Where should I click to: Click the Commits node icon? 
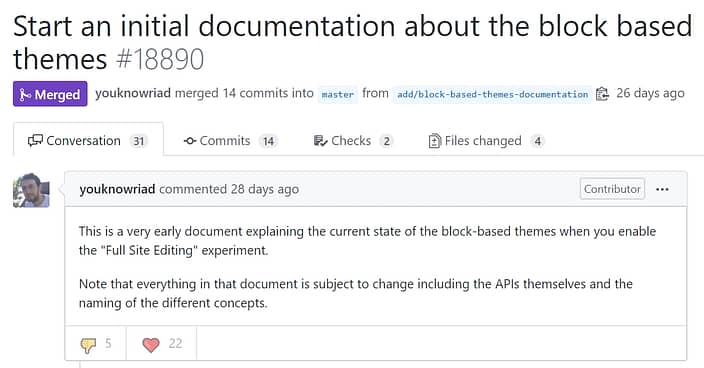[x=190, y=141]
